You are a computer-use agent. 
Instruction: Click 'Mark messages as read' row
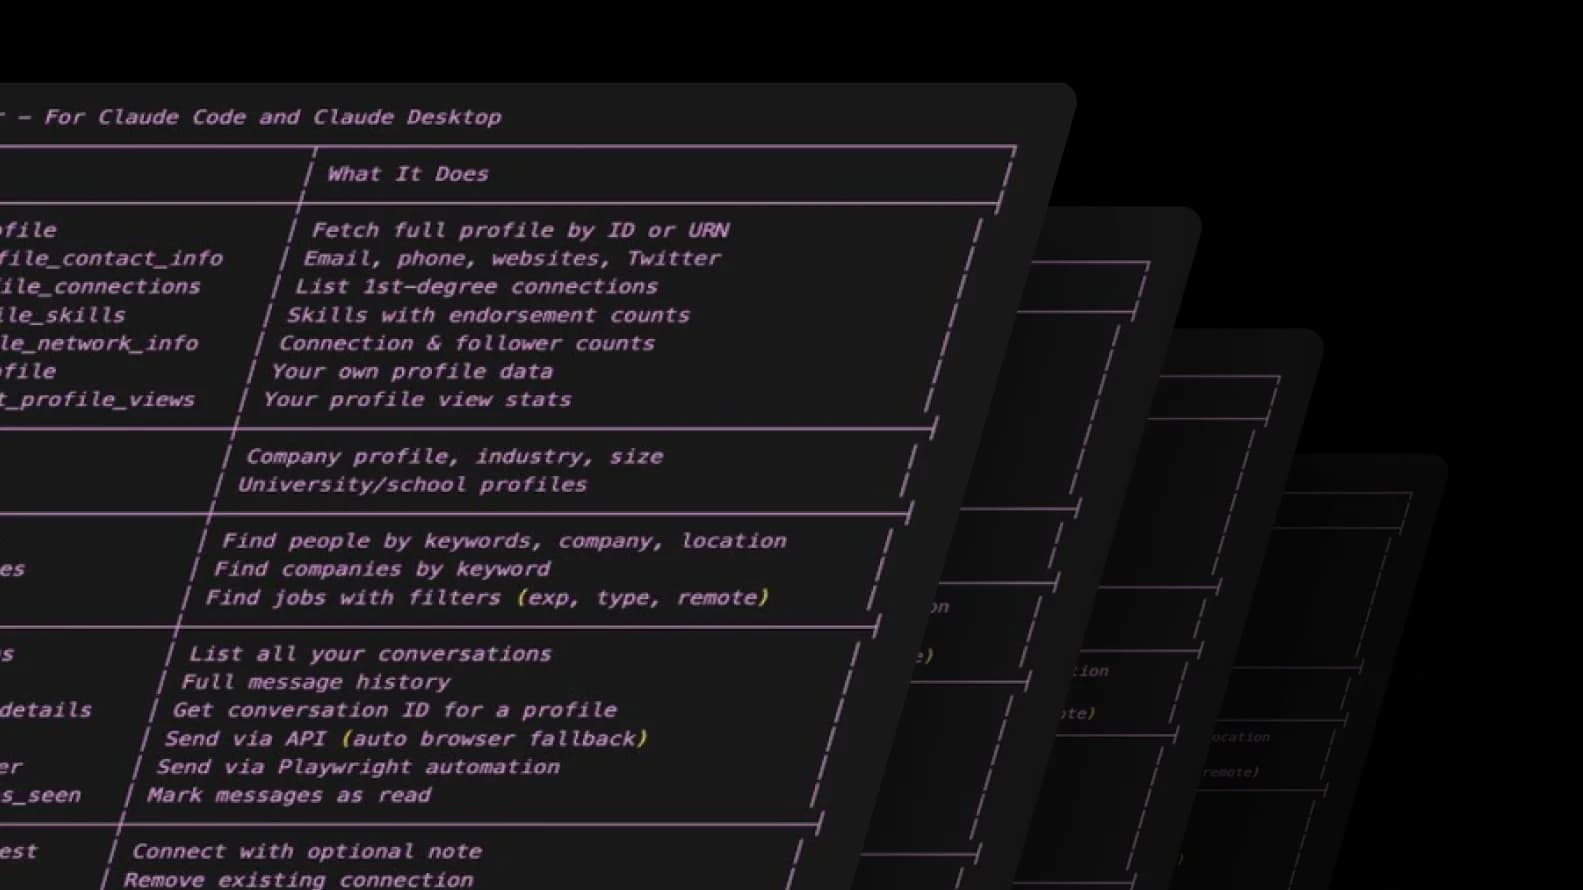tap(289, 795)
